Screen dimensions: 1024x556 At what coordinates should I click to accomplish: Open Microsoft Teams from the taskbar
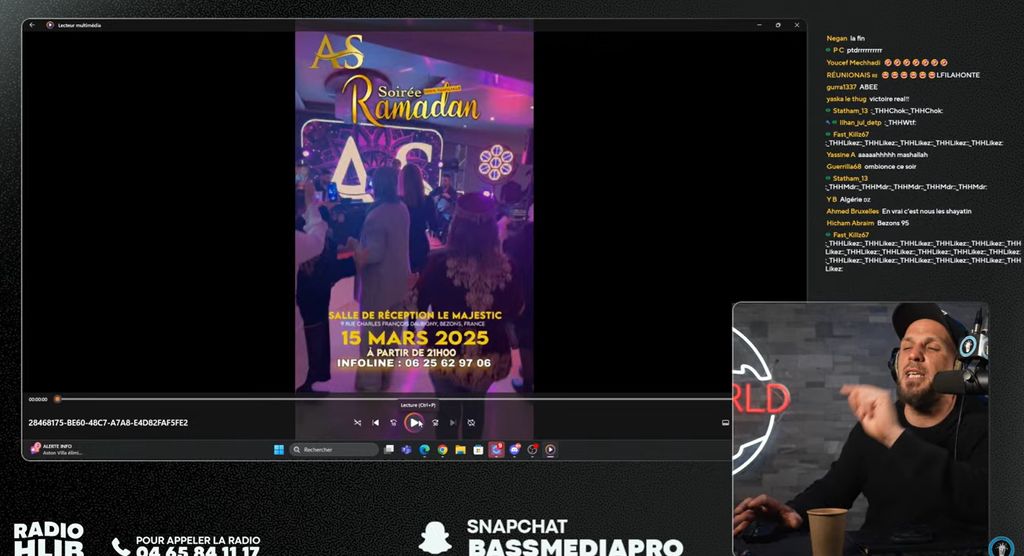(x=406, y=450)
